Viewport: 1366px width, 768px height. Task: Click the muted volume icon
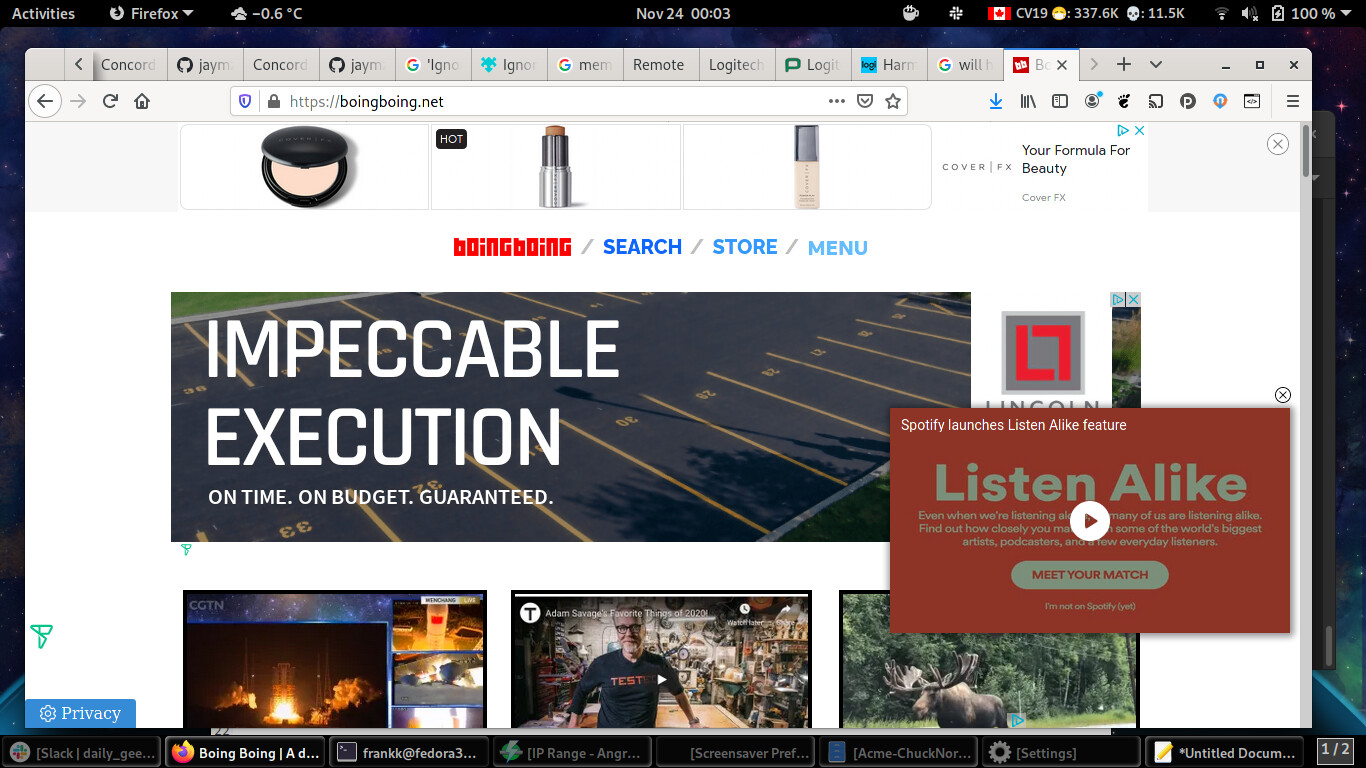[1250, 13]
